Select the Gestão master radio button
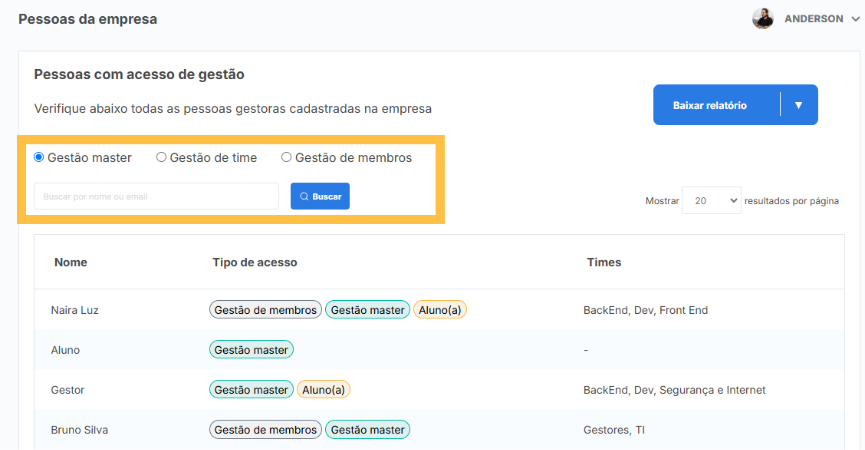865x450 pixels. pyautogui.click(x=39, y=157)
